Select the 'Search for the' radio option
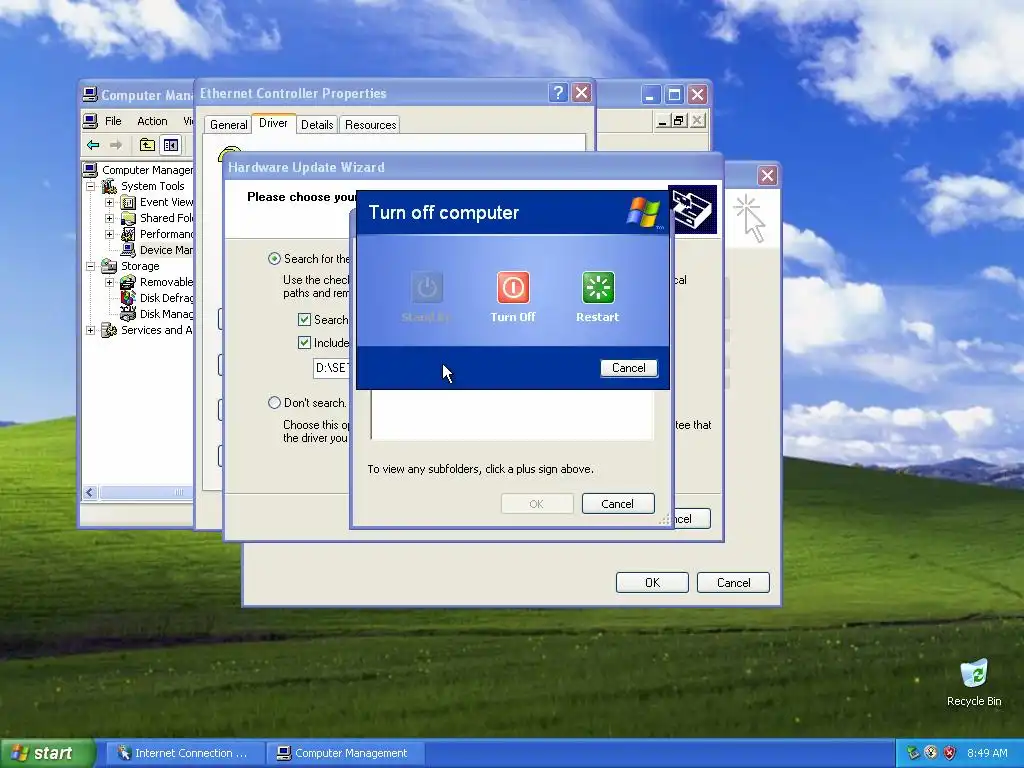Viewport: 1024px width, 768px height. click(x=274, y=259)
